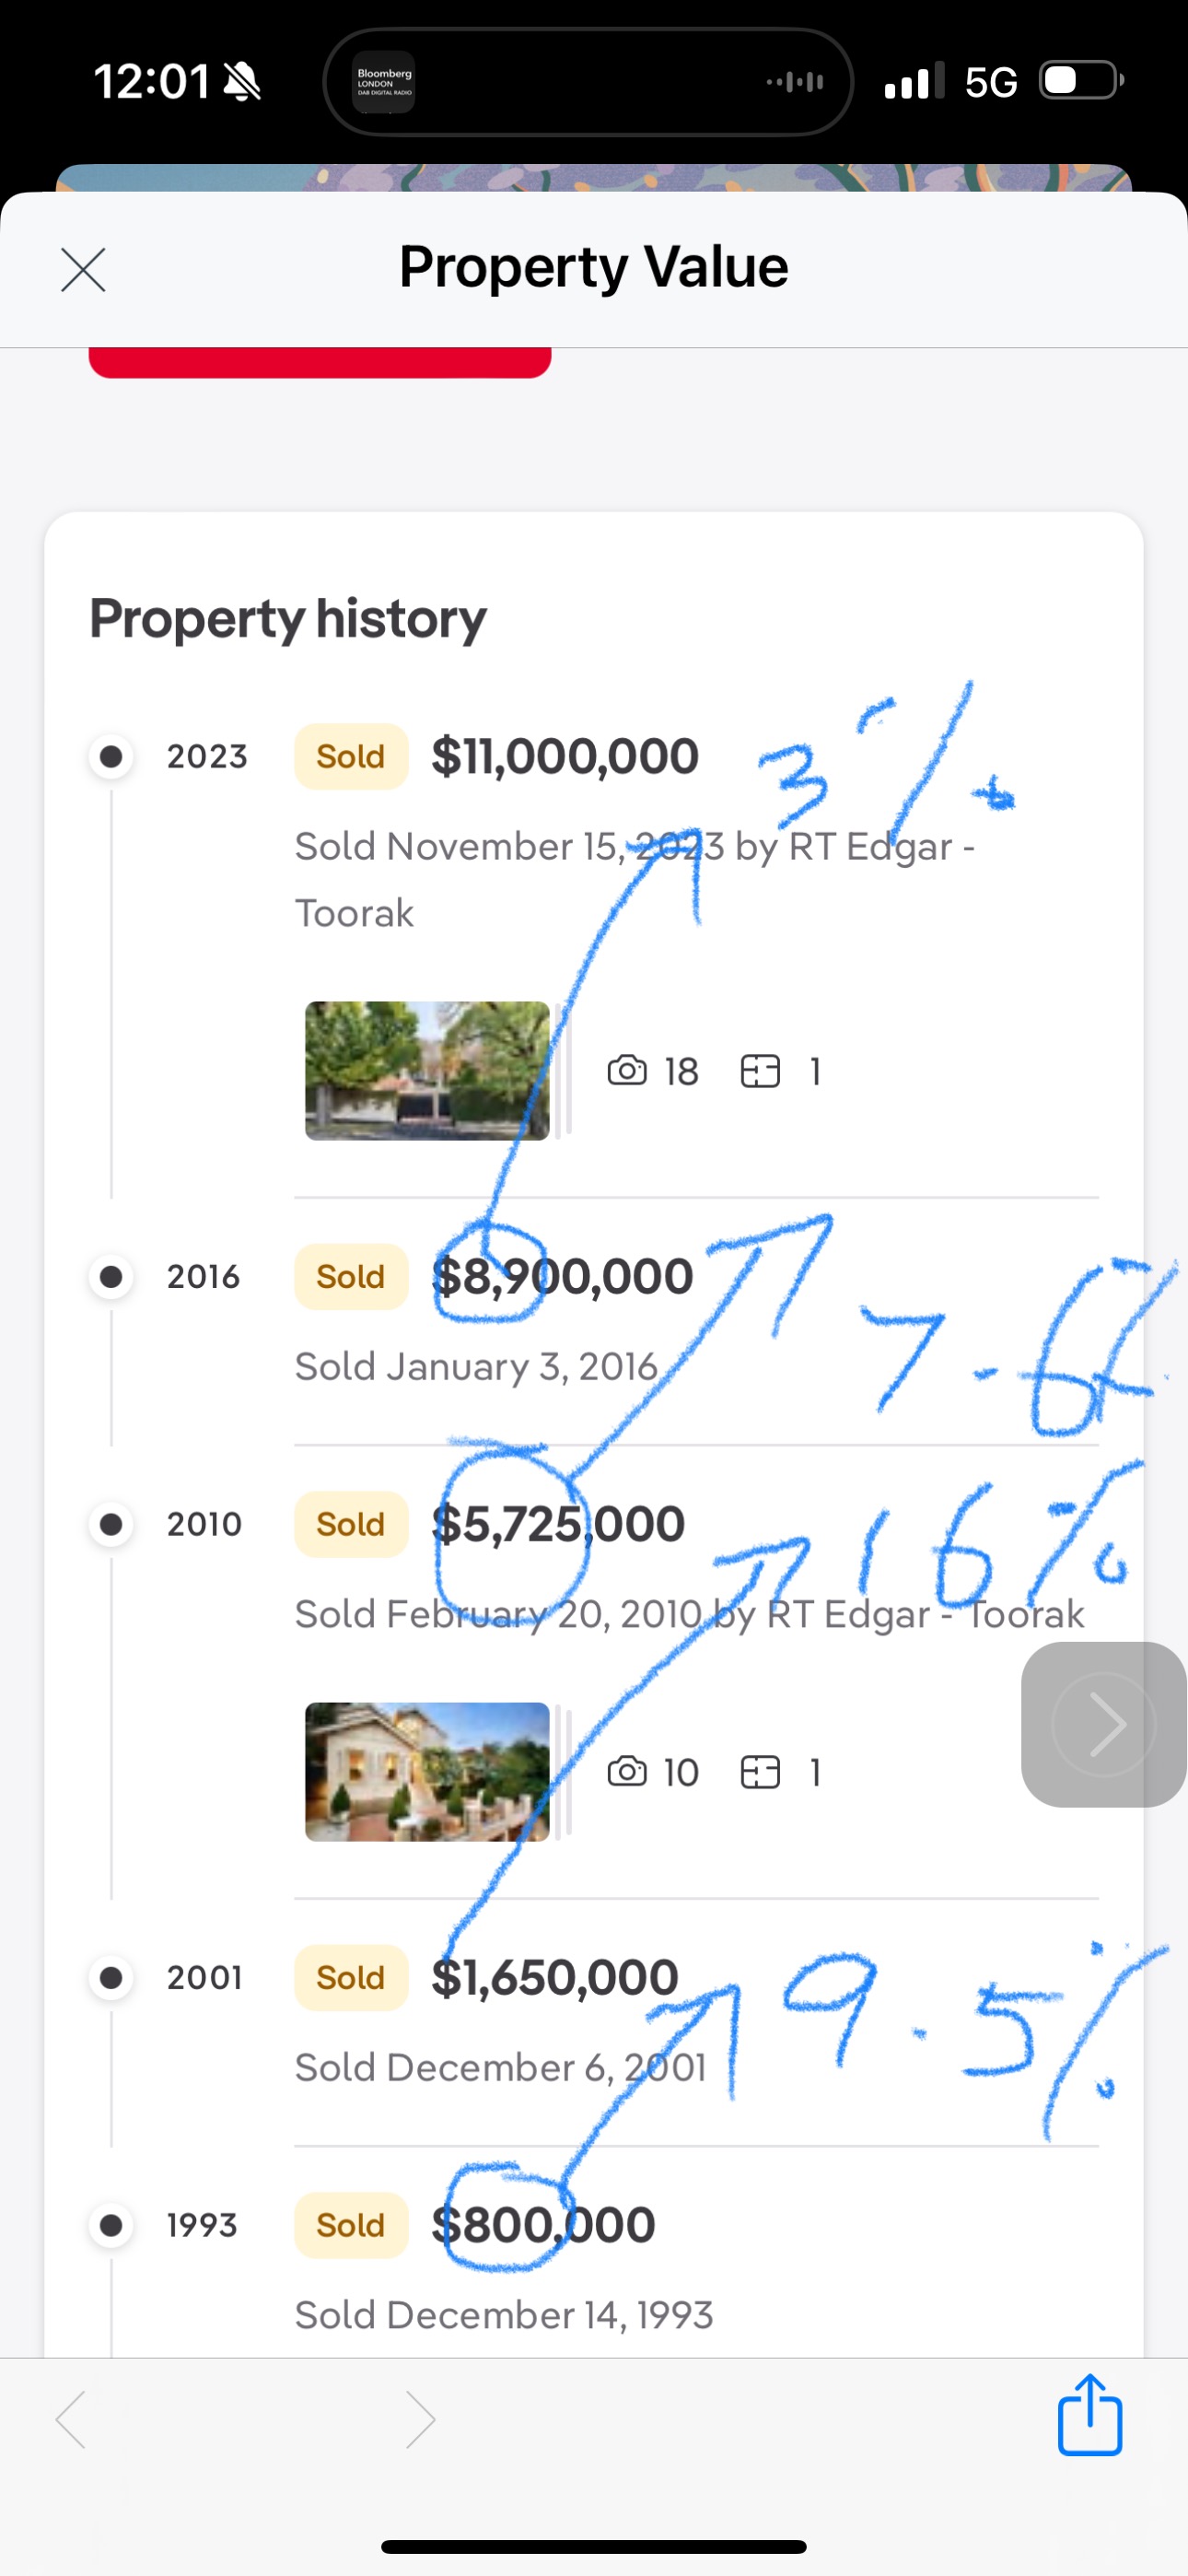Tap the share icon in bottom bar
1188x2576 pixels.
[1089, 2416]
